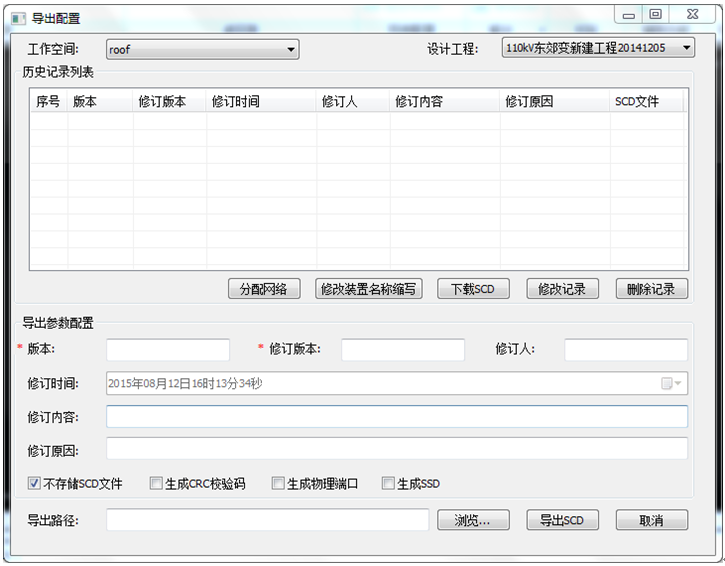The width and height of the screenshot is (725, 566).
Task: Click the 导出路径 input field
Action: point(267,520)
